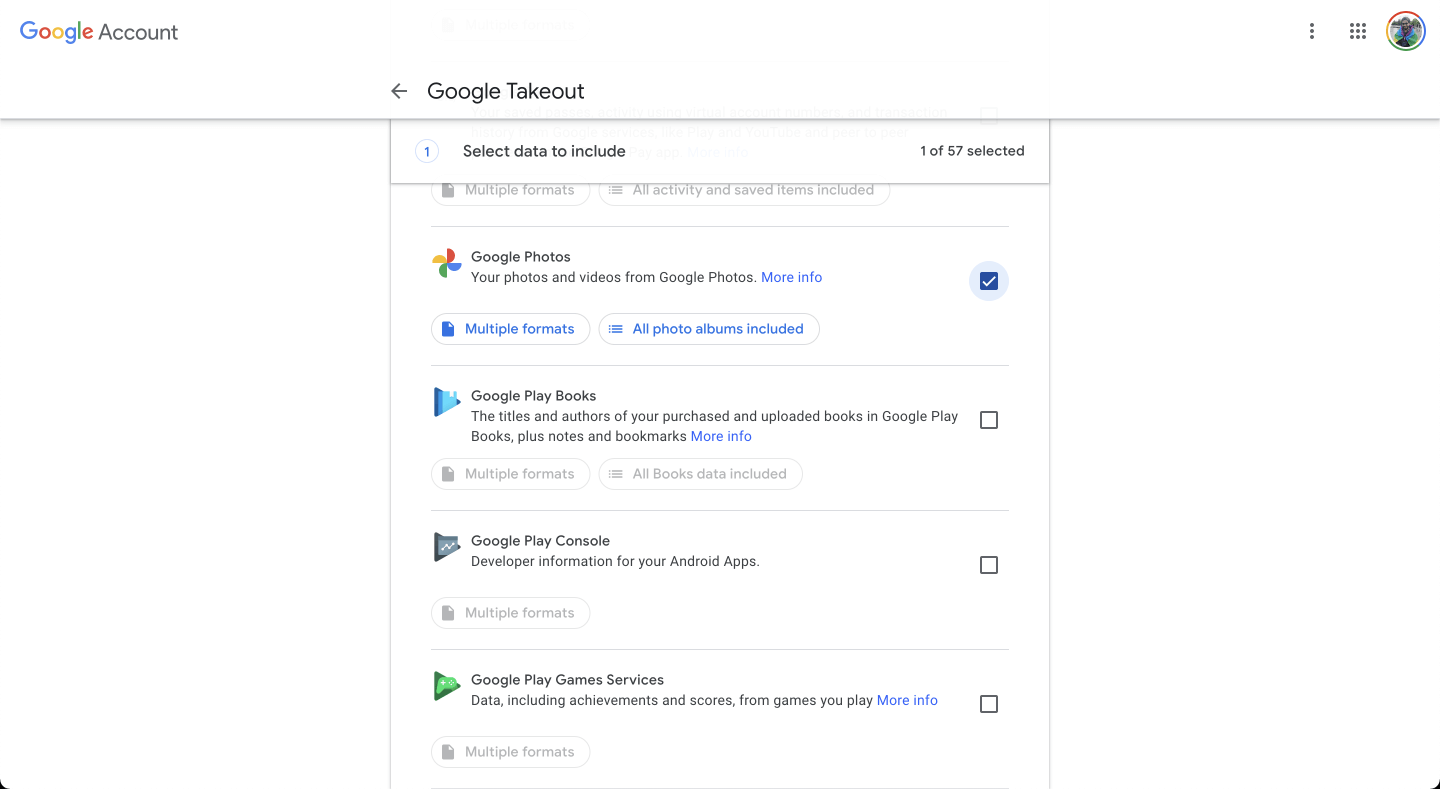Click your profile avatar picture

point(1405,31)
